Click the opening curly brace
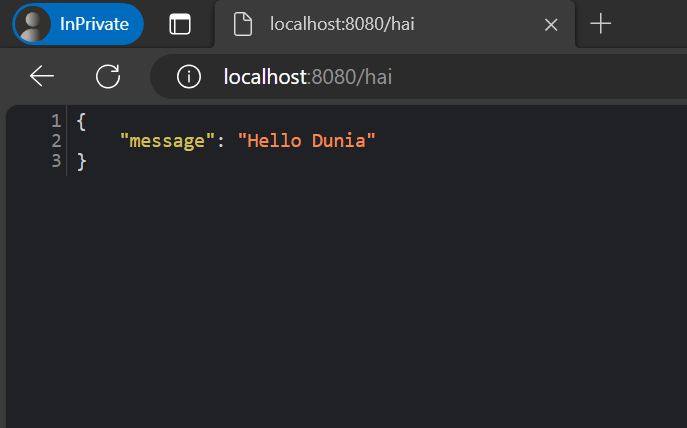This screenshot has width=687, height=428. [81, 121]
